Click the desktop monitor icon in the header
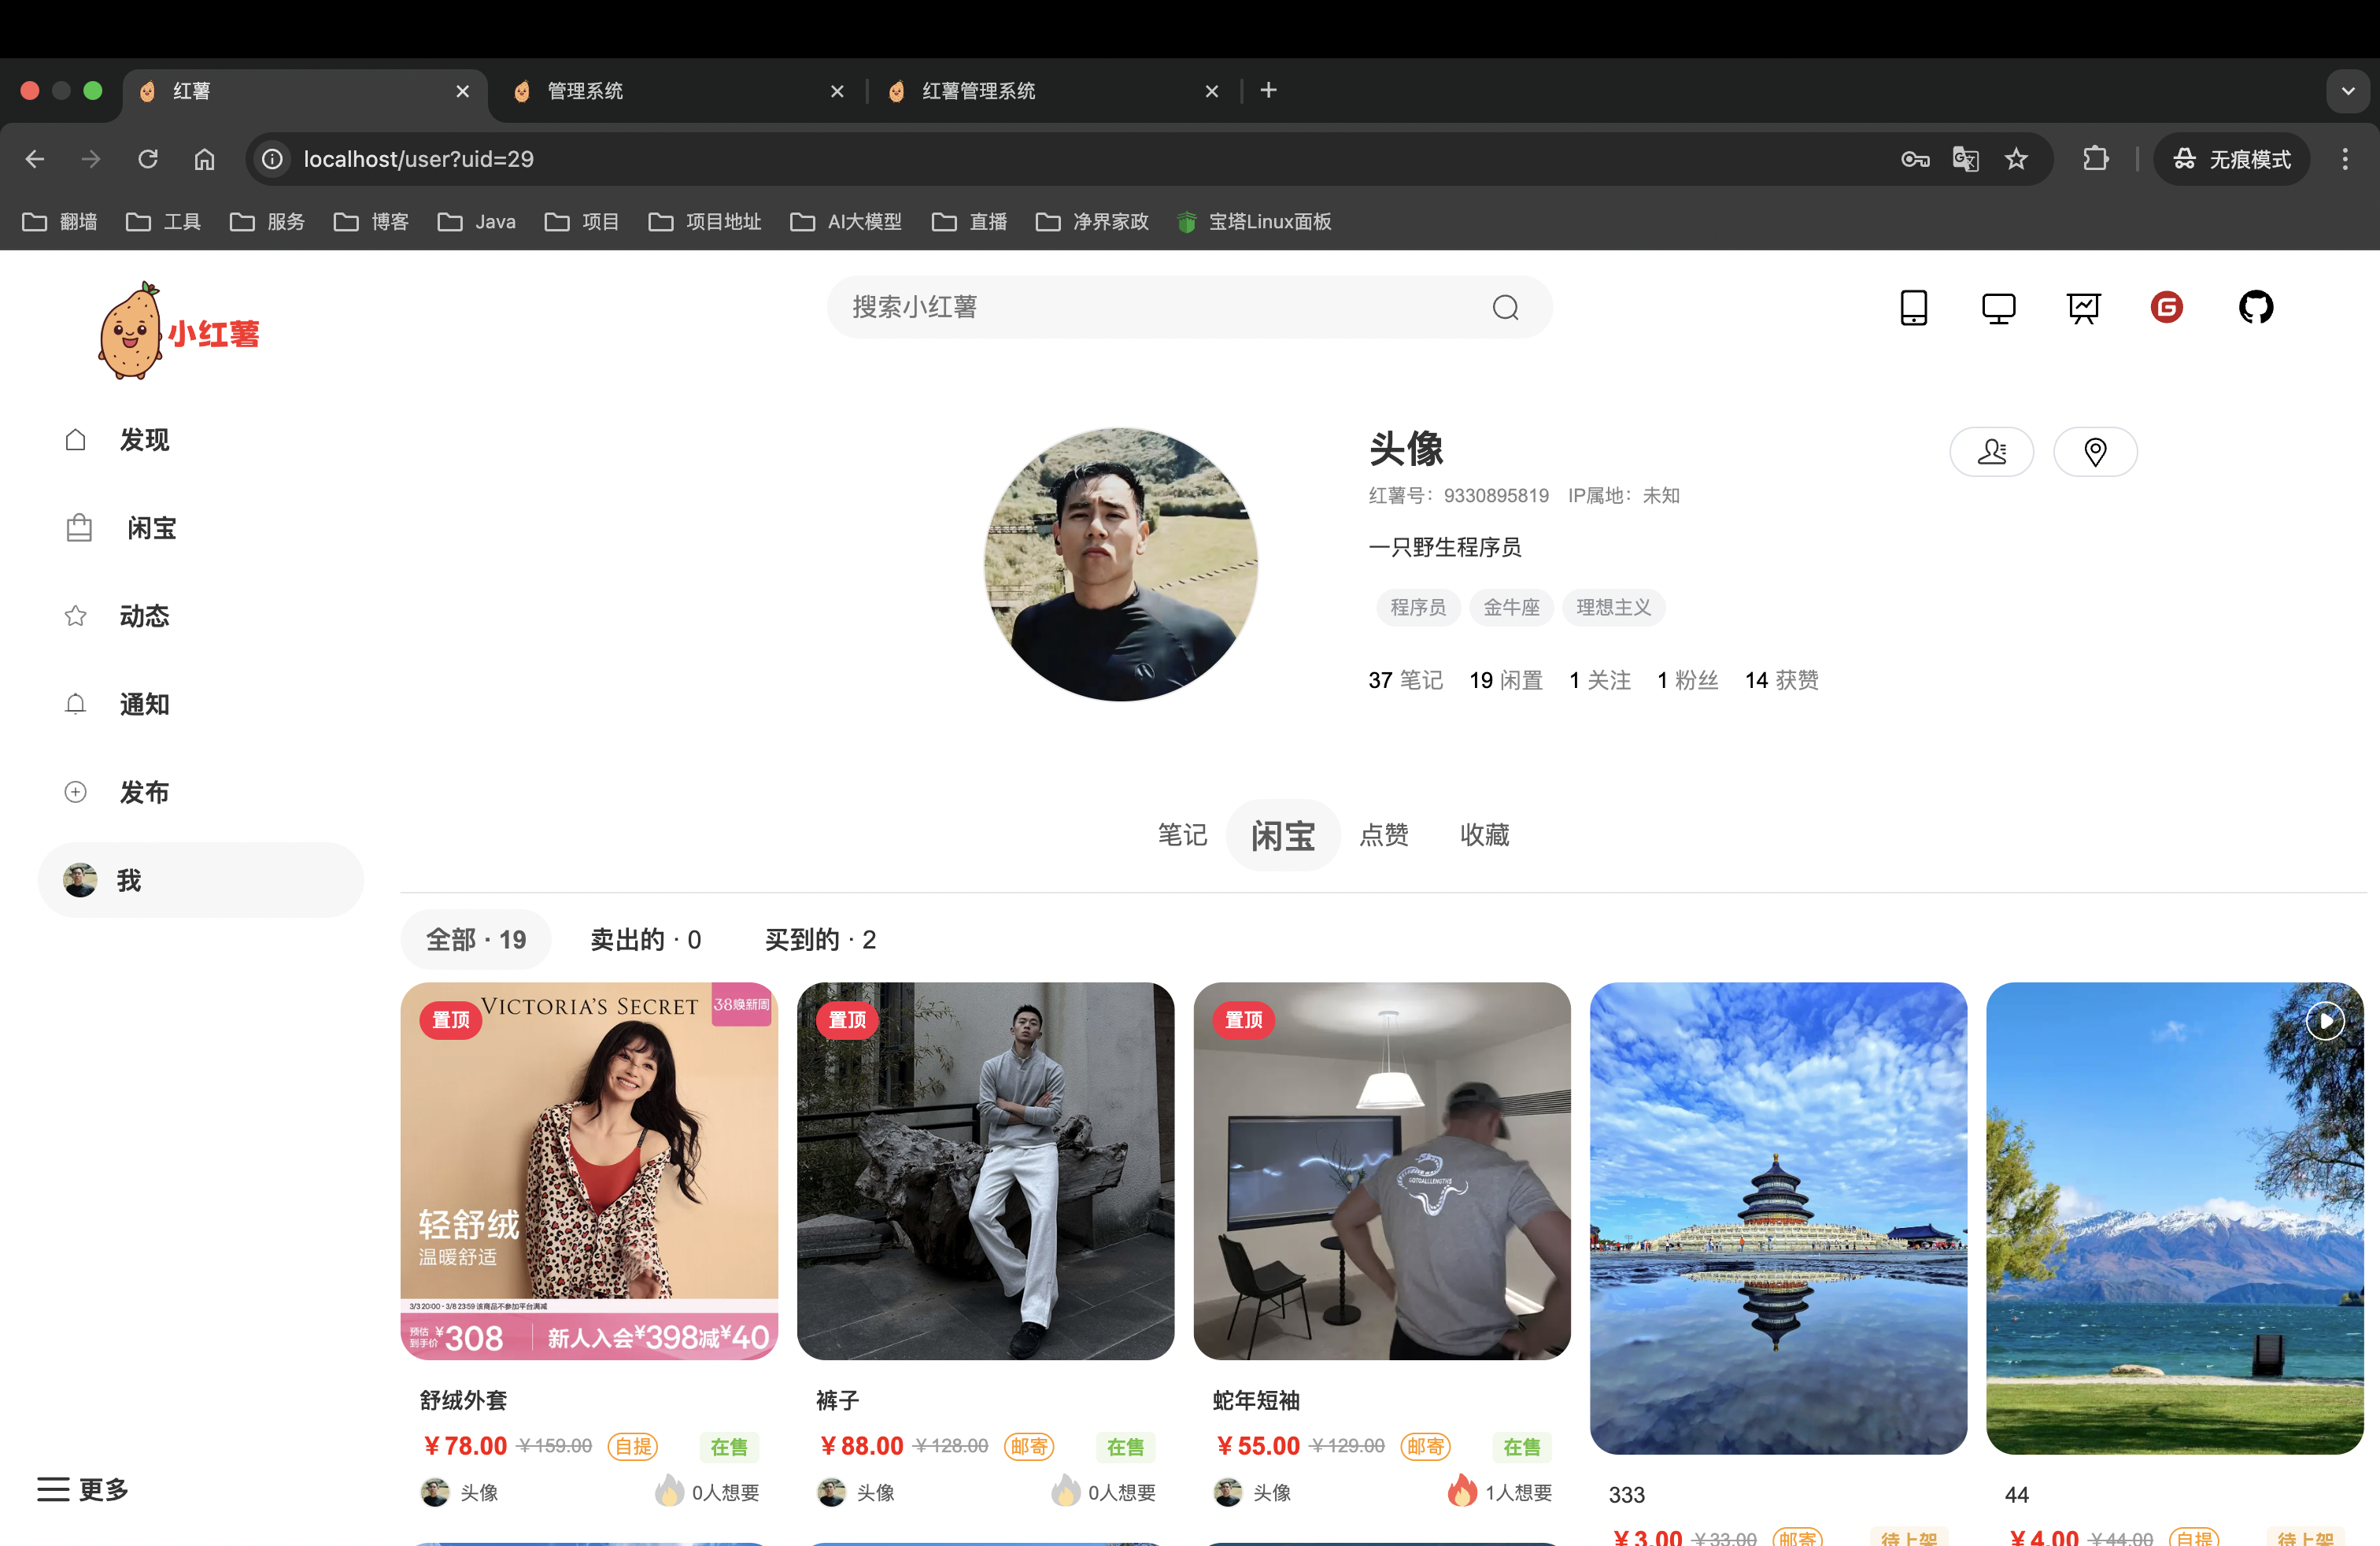This screenshot has width=2380, height=1546. [1998, 307]
